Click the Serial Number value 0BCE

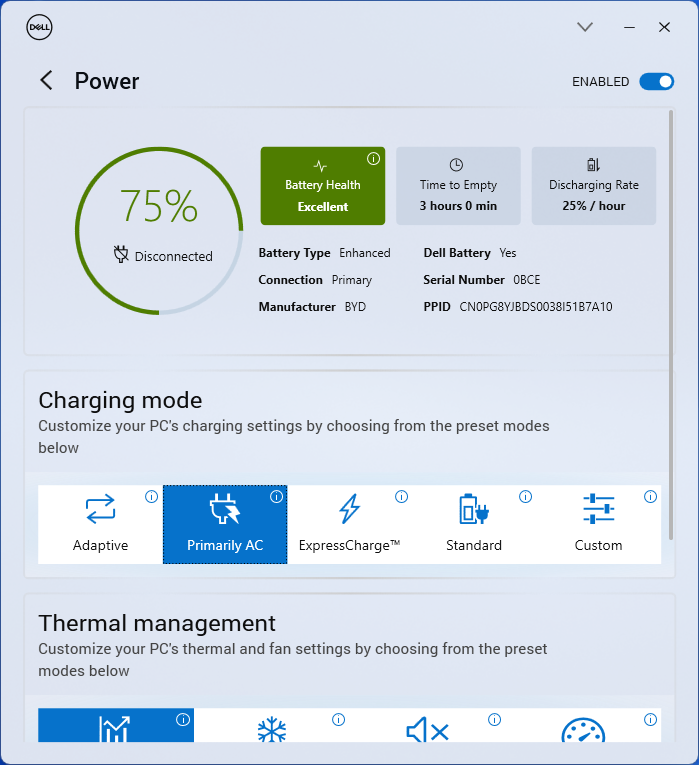(x=526, y=280)
